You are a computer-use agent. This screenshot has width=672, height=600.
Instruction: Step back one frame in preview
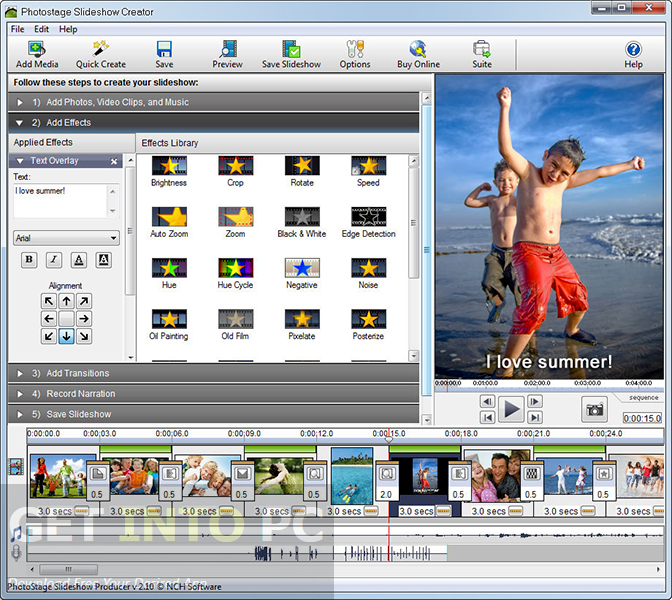(488, 402)
